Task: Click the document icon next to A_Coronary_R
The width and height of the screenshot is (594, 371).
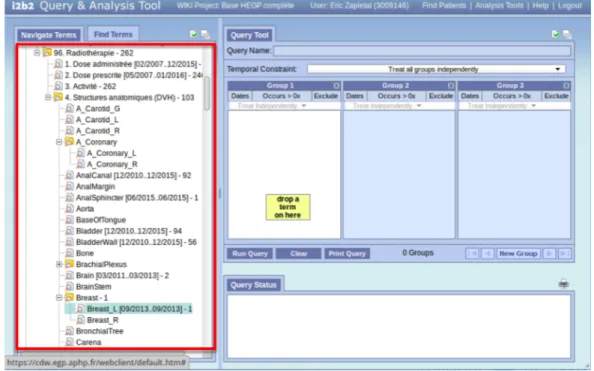Action: click(80, 164)
